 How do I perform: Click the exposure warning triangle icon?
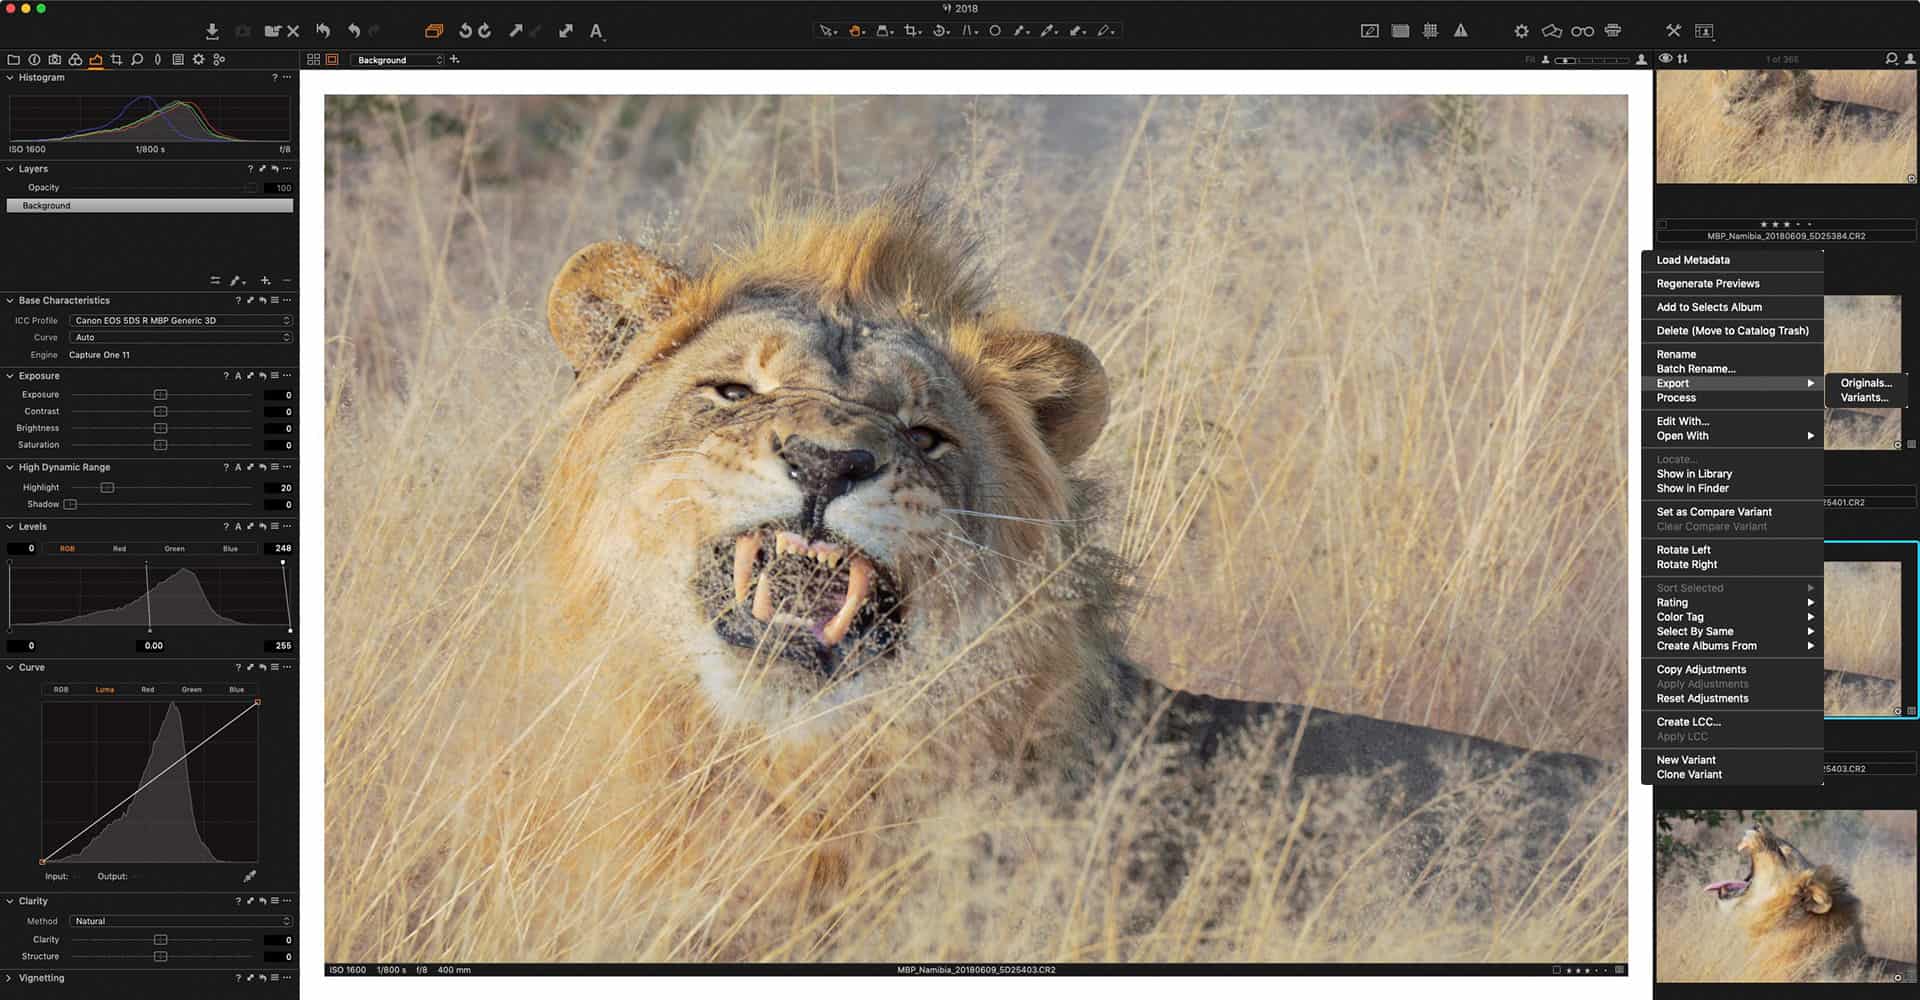[1461, 31]
